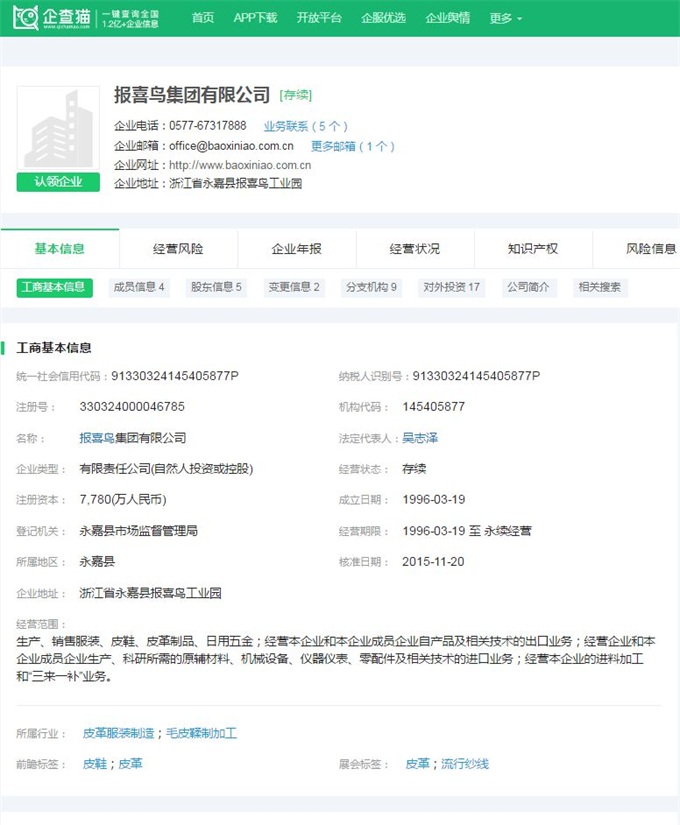
Task: Click the 流行纱线 exhibition tag
Action: pos(465,763)
